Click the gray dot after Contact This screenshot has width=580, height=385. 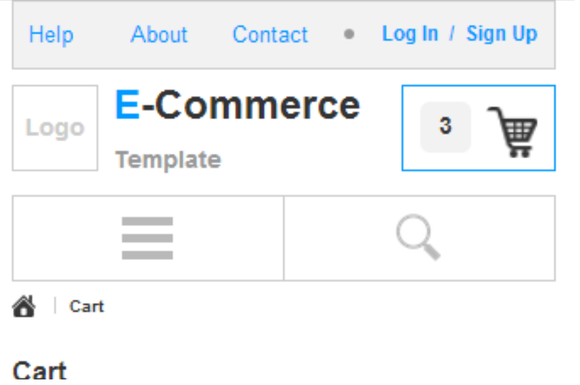tap(349, 34)
